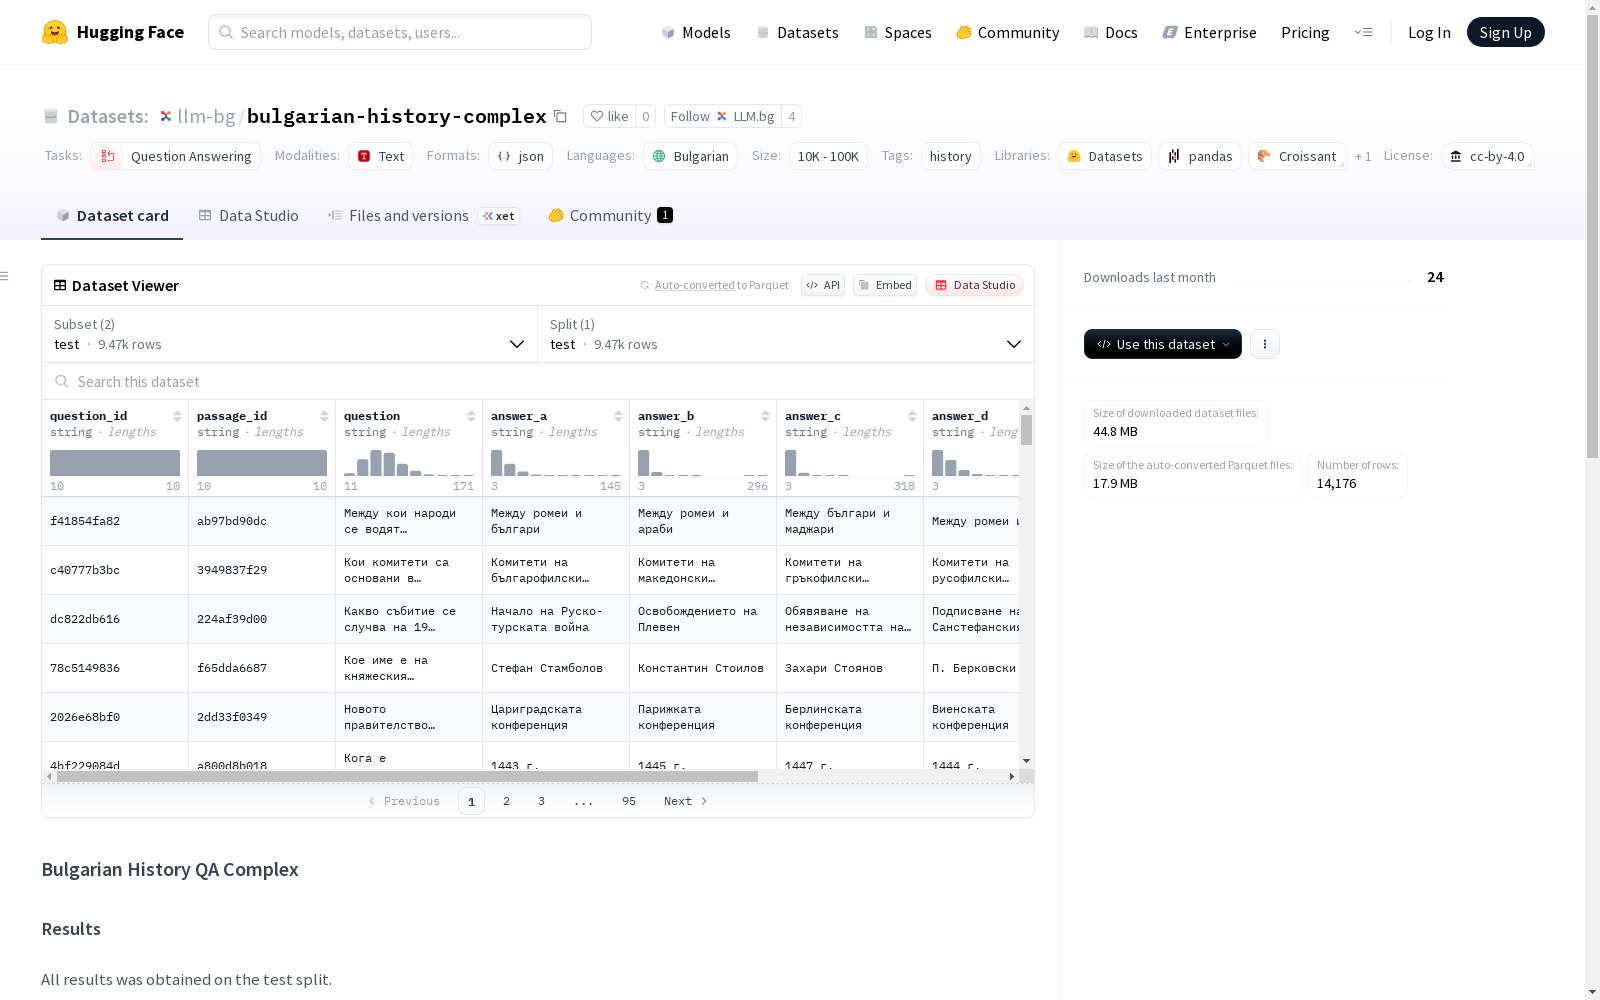
Task: Click the Embed button
Action: [x=885, y=285]
